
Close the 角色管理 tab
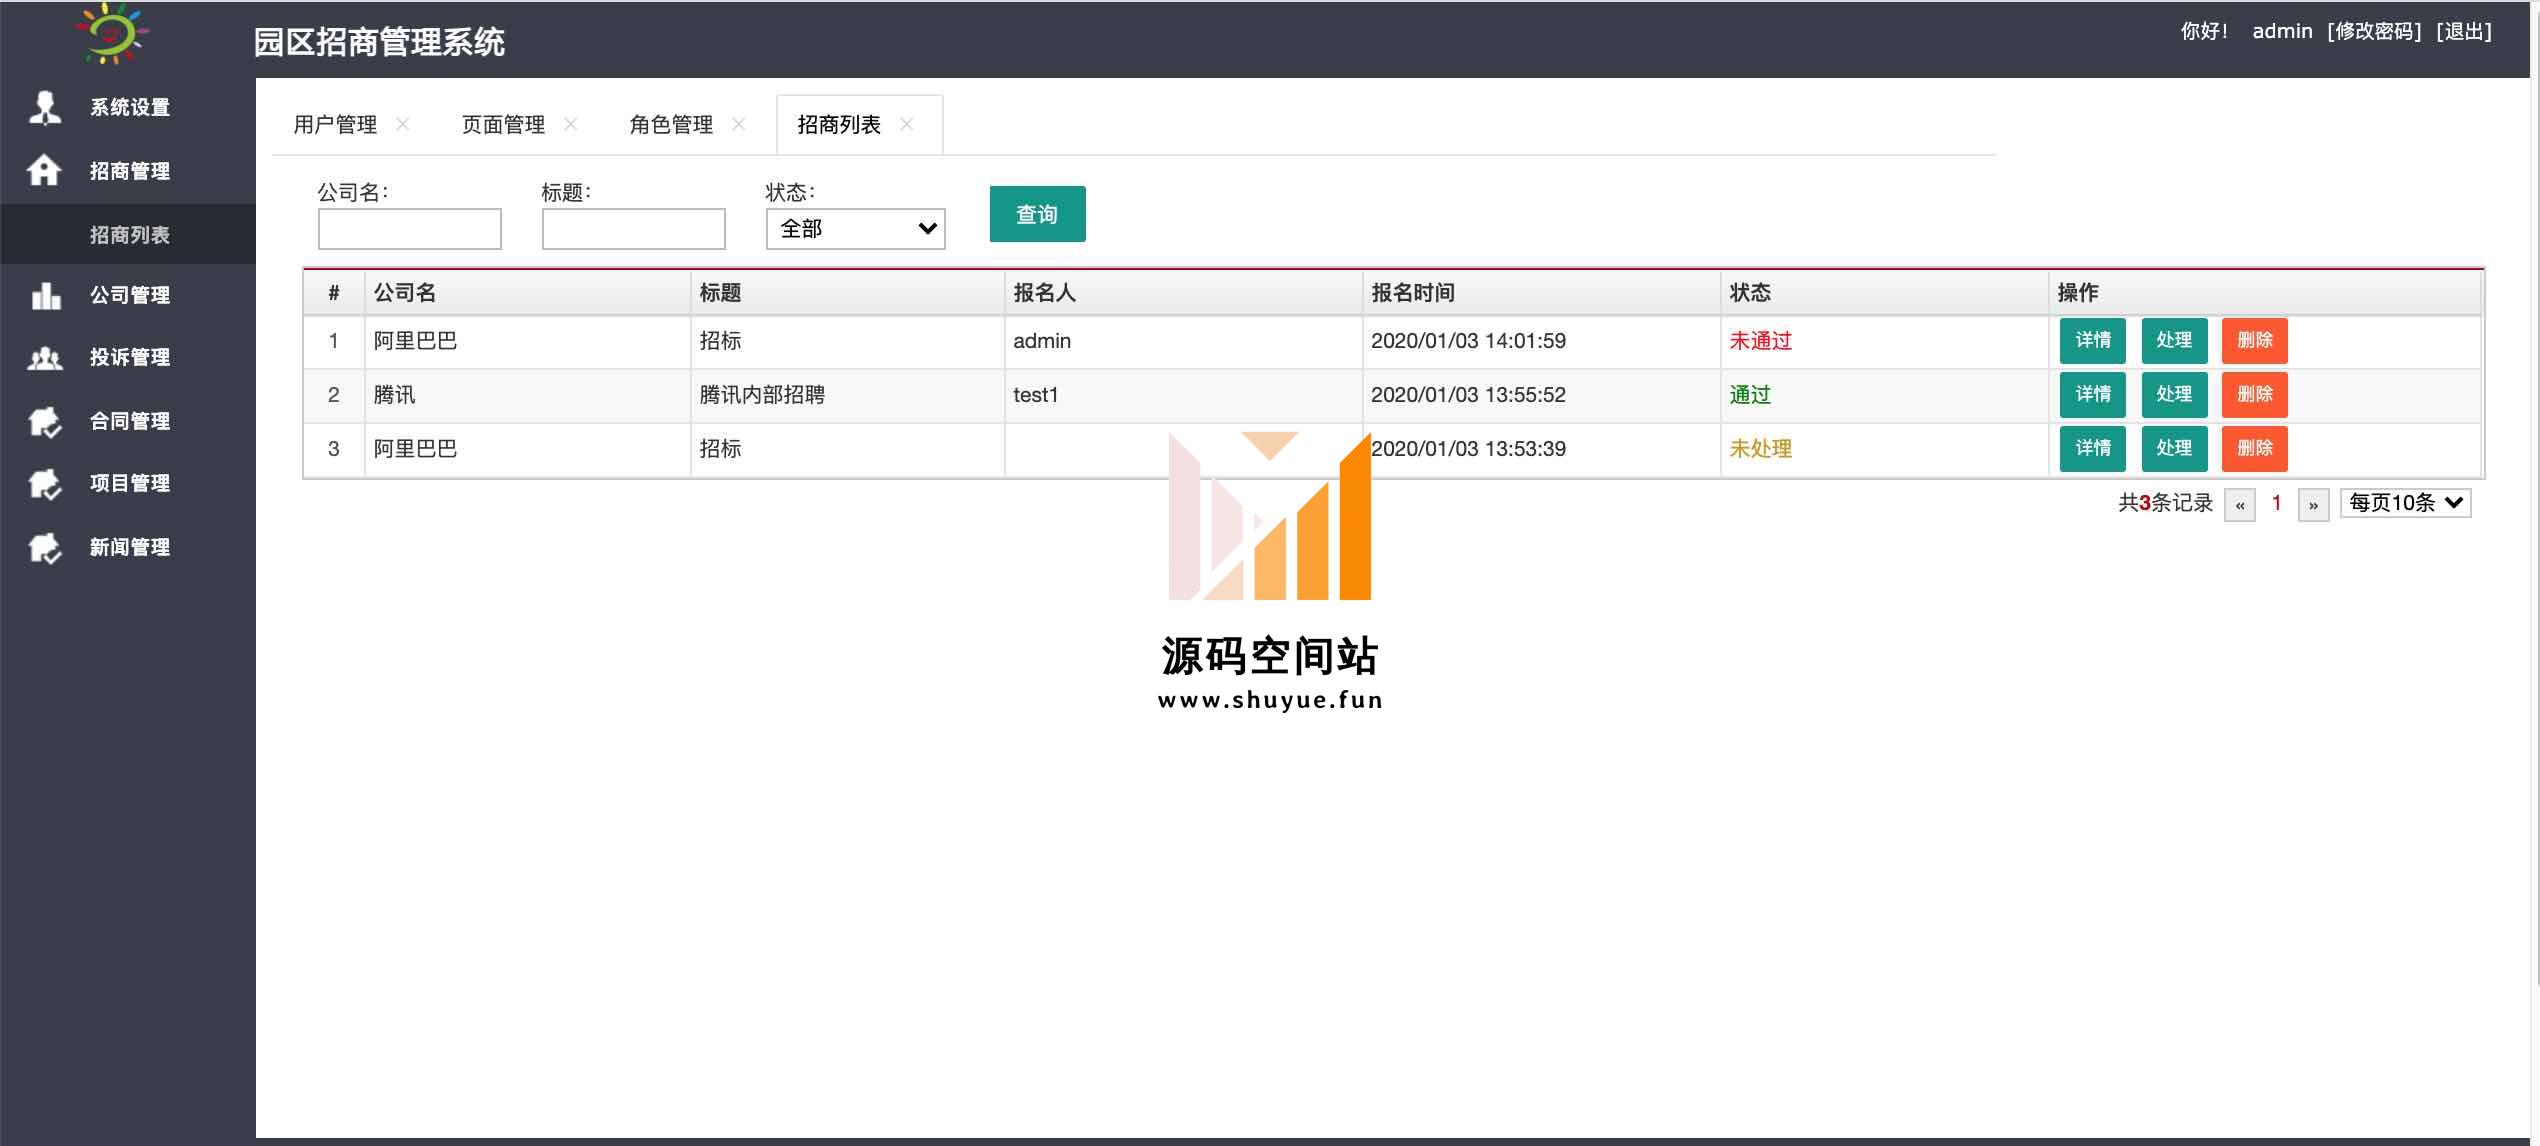click(738, 124)
